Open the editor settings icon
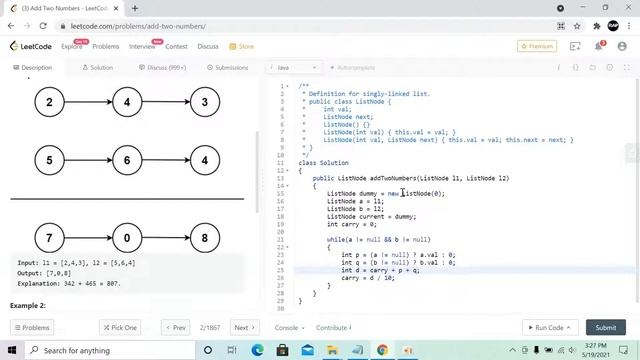The image size is (640, 360). click(x=610, y=68)
